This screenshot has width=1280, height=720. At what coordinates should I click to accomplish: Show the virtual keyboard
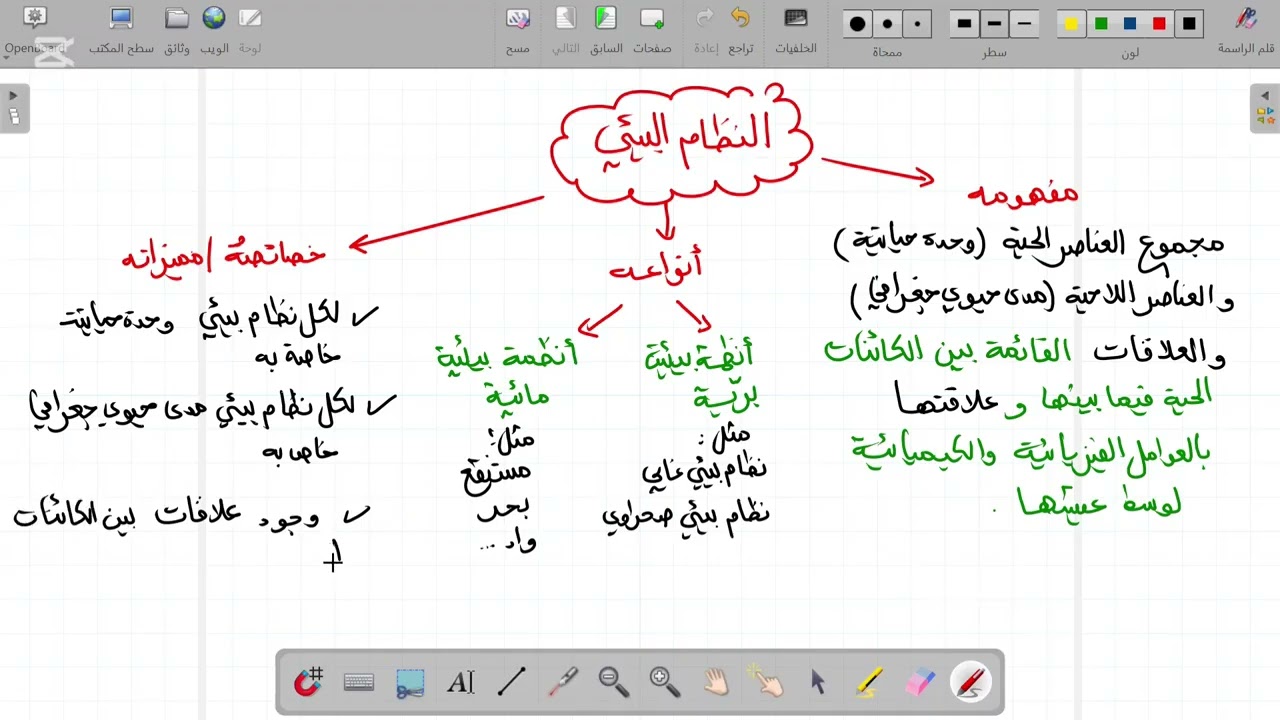tap(359, 682)
